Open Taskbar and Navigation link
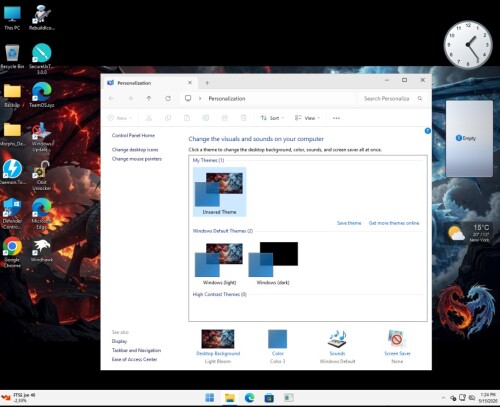500x407 pixels. (x=136, y=350)
